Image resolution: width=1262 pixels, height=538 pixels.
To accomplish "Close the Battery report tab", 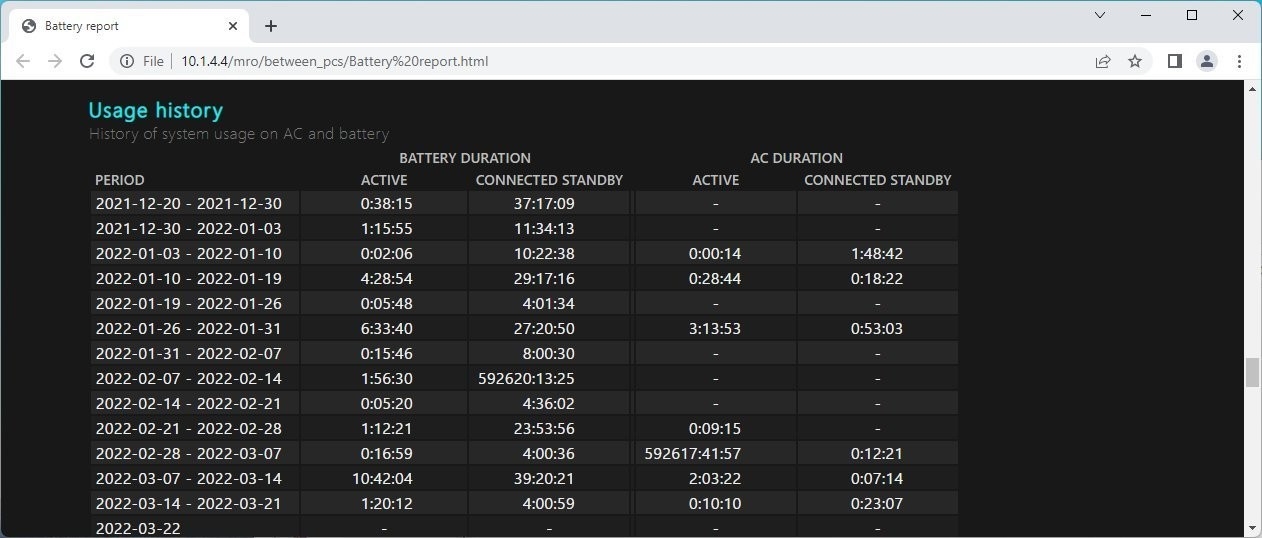I will 232,26.
